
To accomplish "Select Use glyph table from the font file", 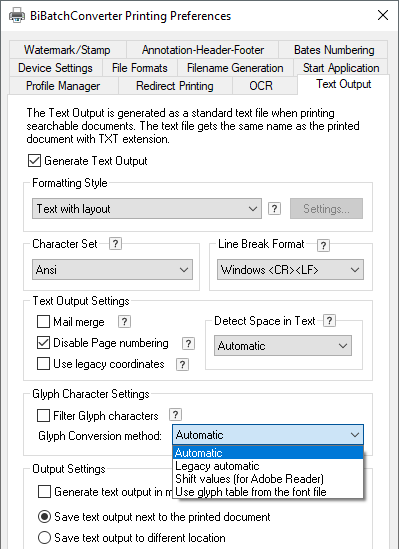I will click(268, 492).
